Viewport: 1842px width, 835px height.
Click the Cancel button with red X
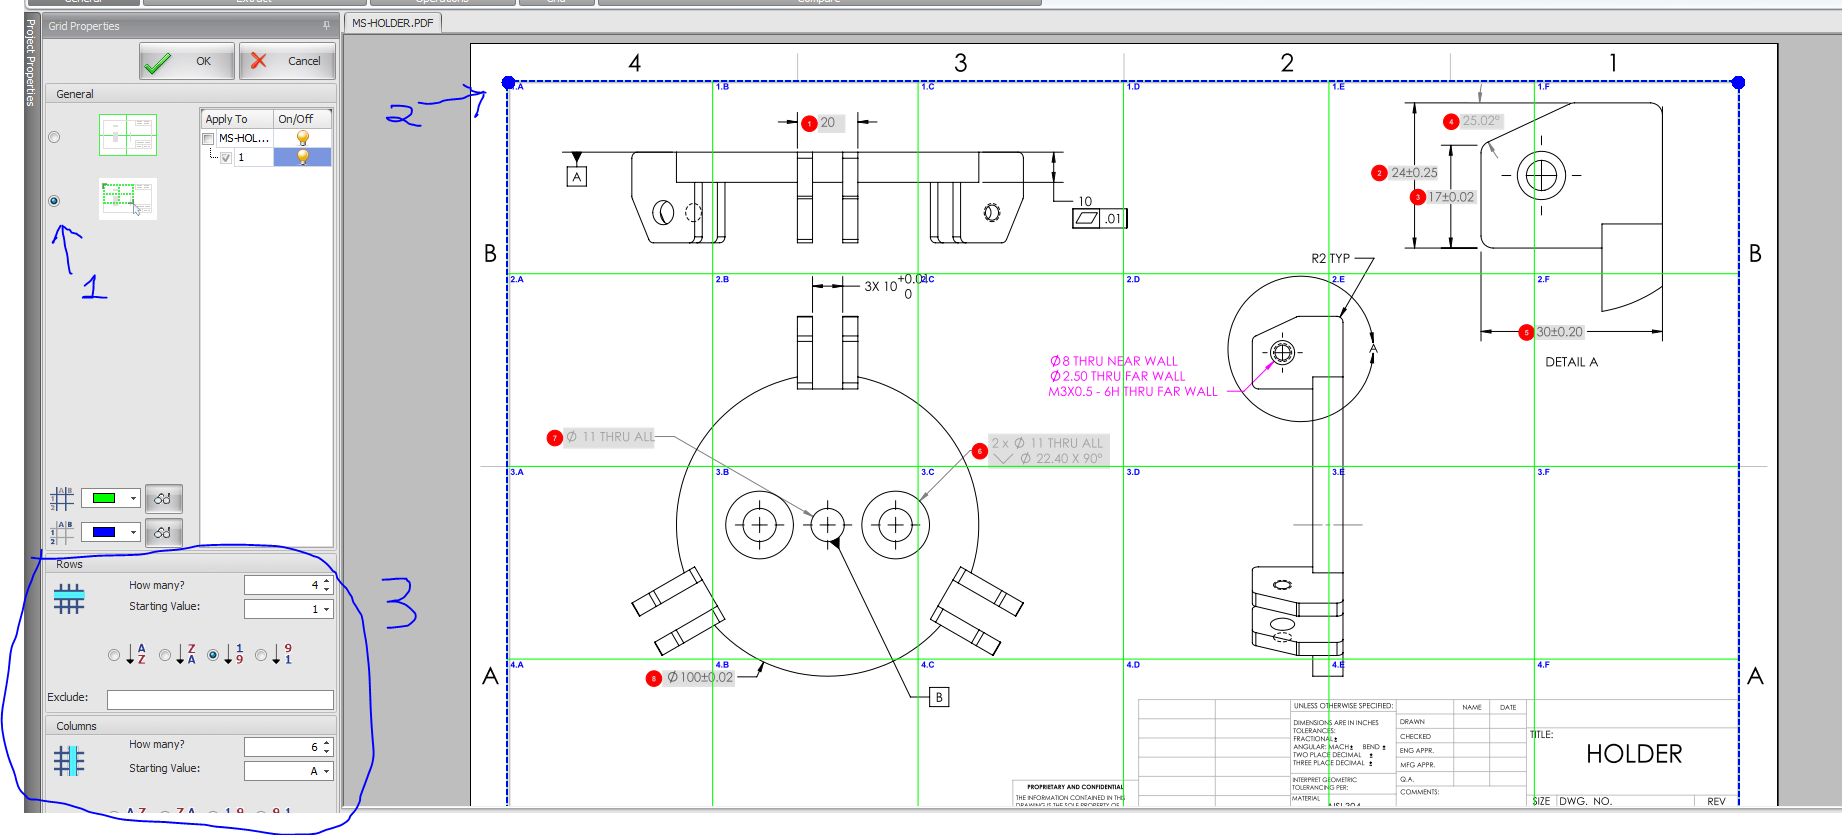click(286, 61)
